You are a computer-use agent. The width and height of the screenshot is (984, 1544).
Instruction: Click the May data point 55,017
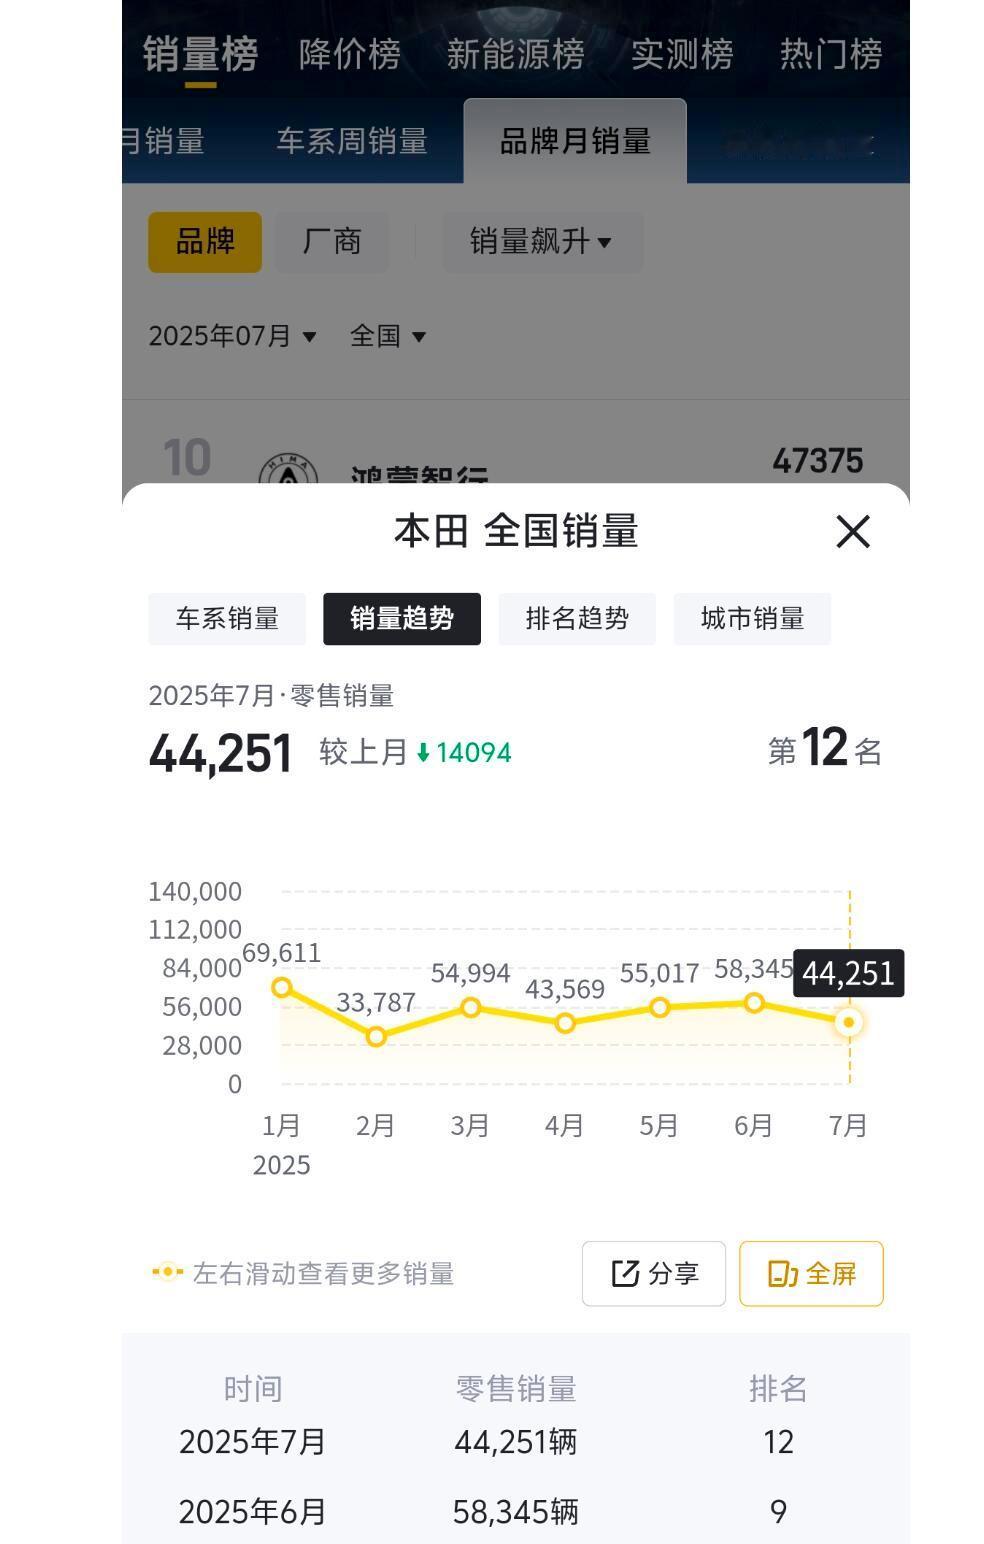[x=660, y=1007]
